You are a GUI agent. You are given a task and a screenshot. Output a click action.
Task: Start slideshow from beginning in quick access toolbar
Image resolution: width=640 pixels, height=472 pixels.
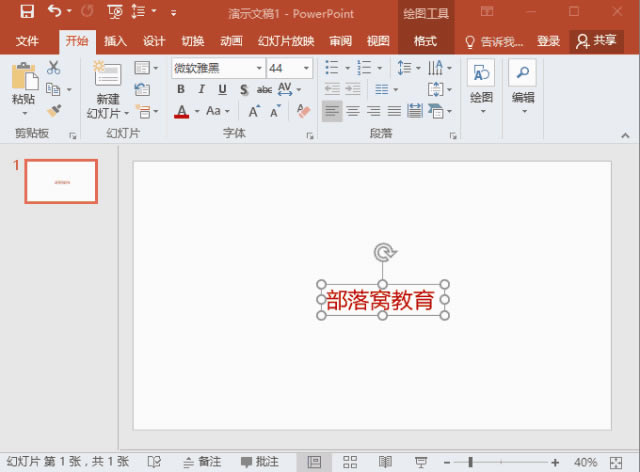tap(115, 11)
